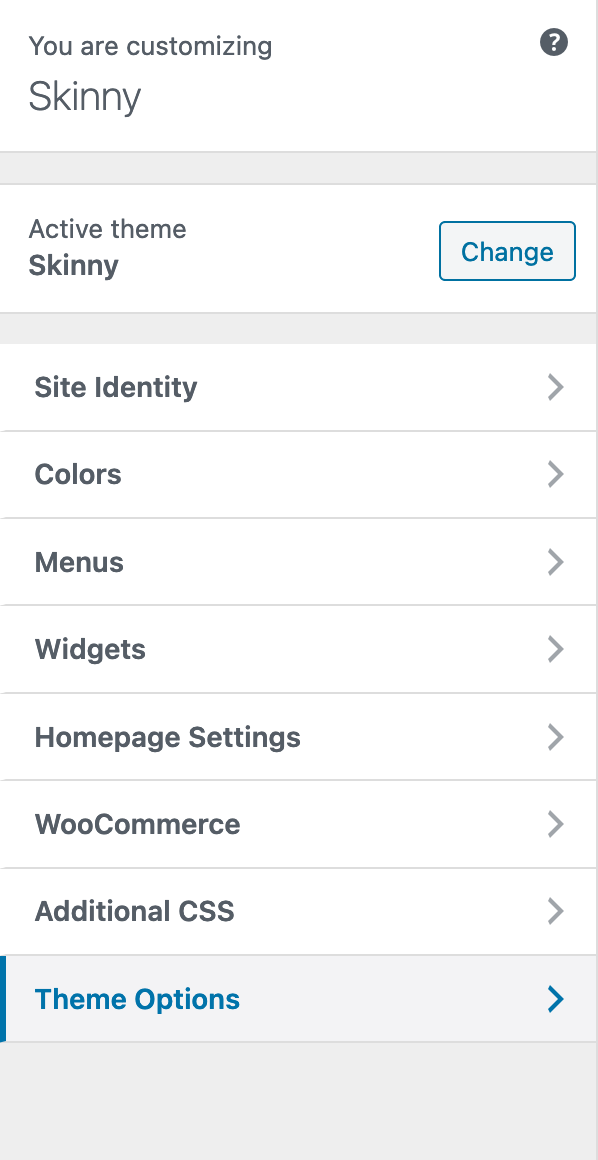
Task: Open the Site Identity section
Action: click(x=296, y=387)
